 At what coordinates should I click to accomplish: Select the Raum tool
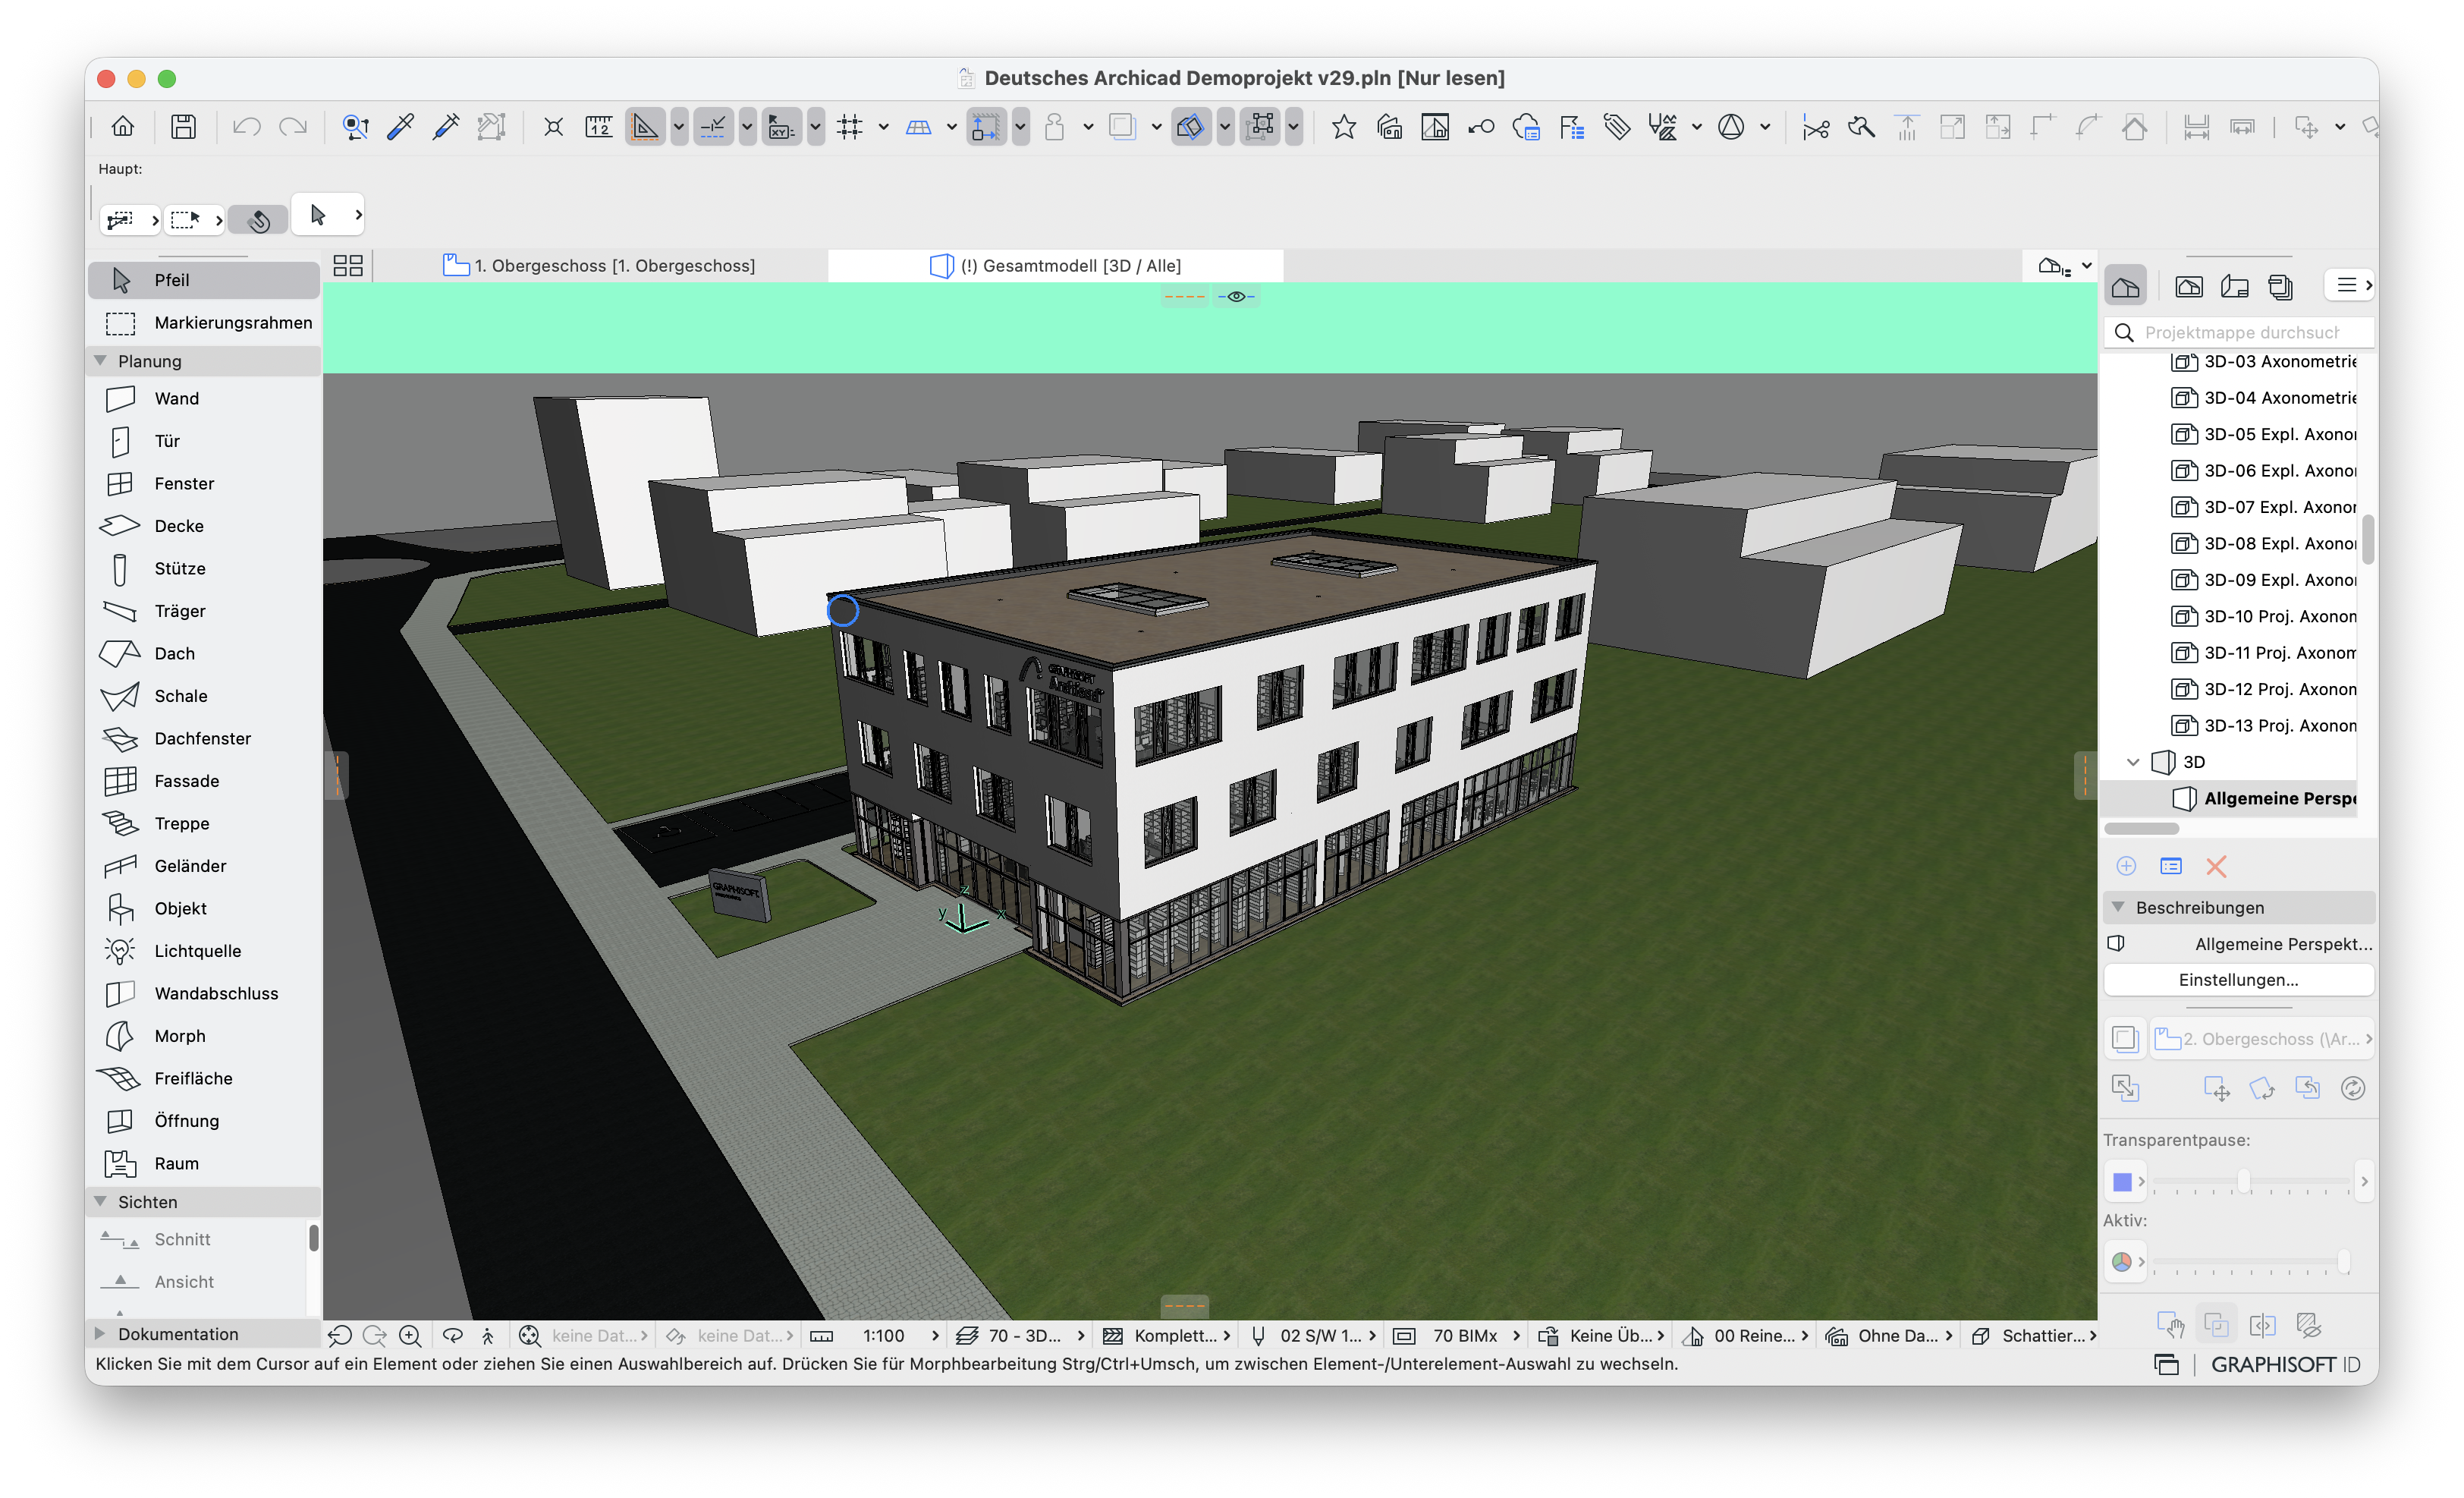(204, 1163)
